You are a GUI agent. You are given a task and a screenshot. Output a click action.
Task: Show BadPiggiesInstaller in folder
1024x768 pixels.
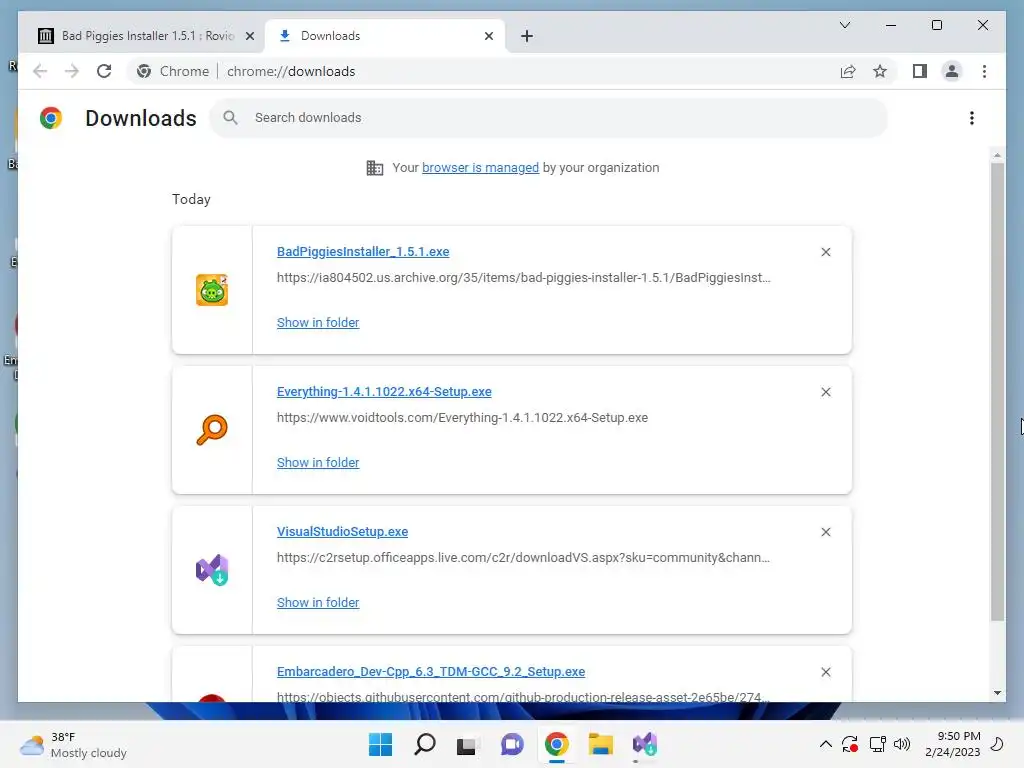[x=318, y=323]
